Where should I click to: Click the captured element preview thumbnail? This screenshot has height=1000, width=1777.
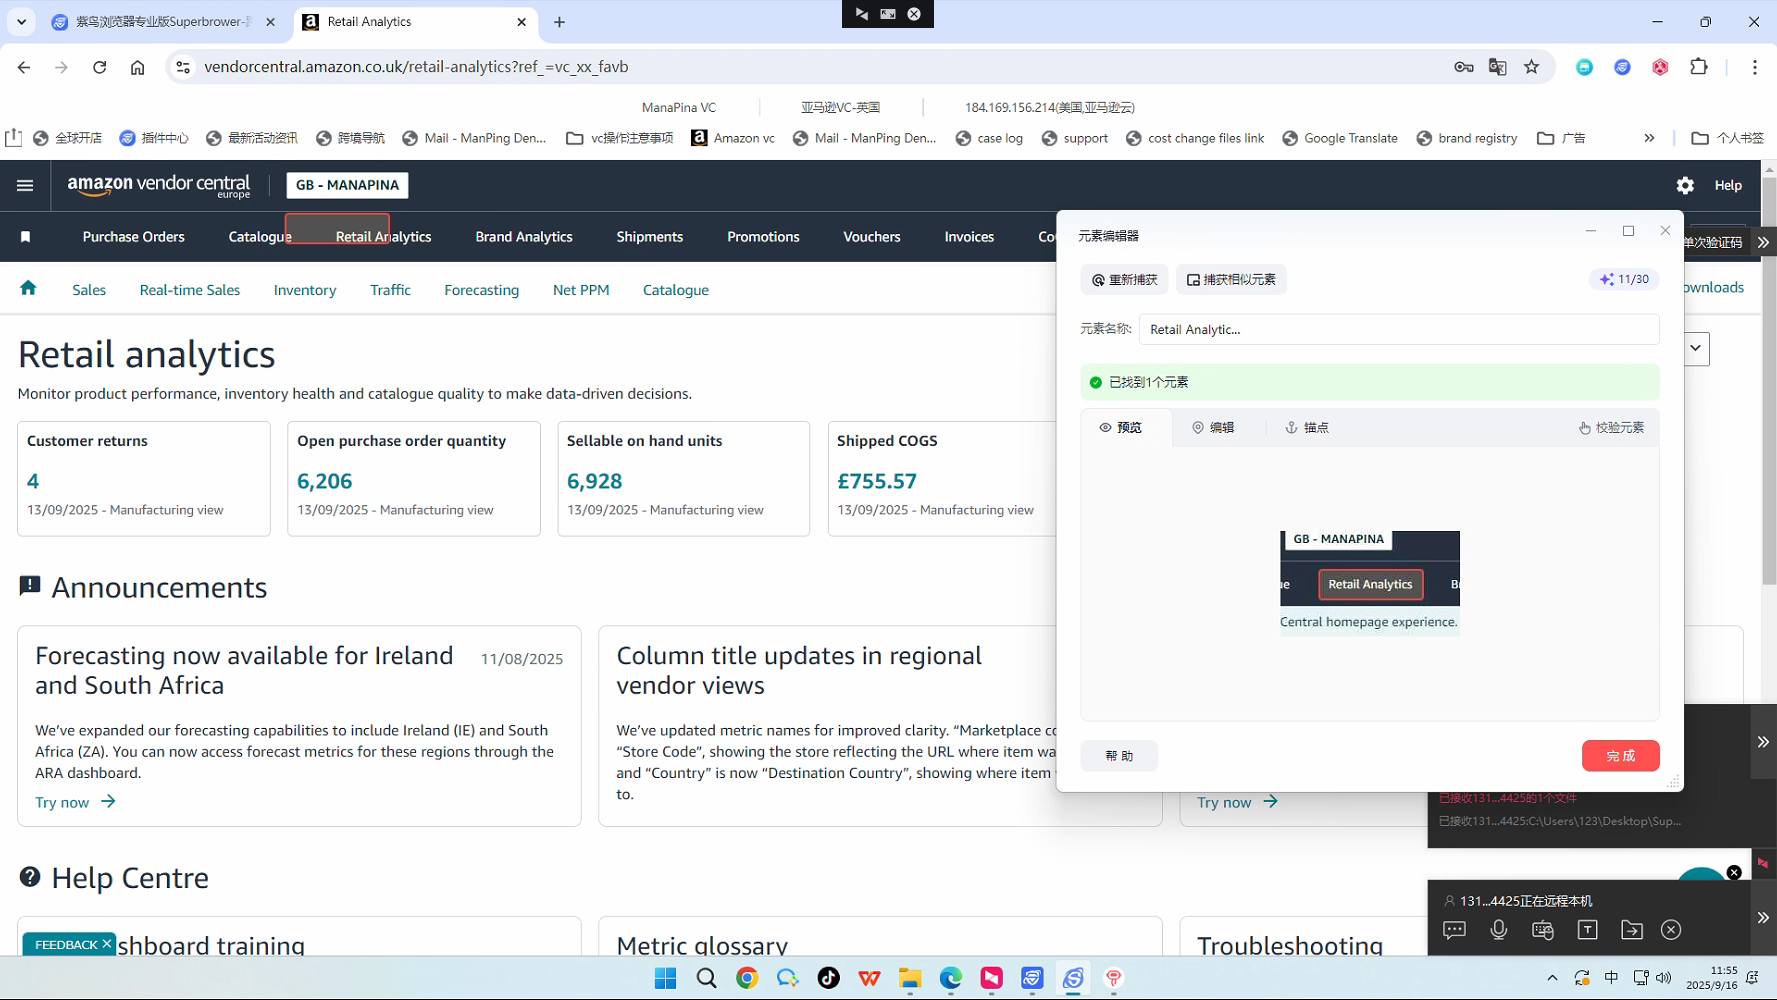tap(1370, 583)
